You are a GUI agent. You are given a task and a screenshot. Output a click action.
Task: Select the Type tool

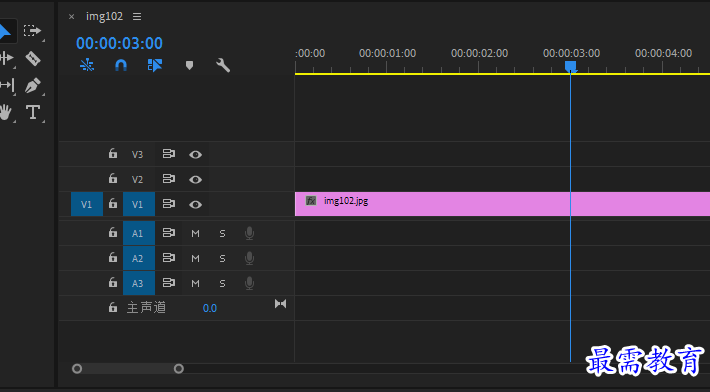coord(33,112)
